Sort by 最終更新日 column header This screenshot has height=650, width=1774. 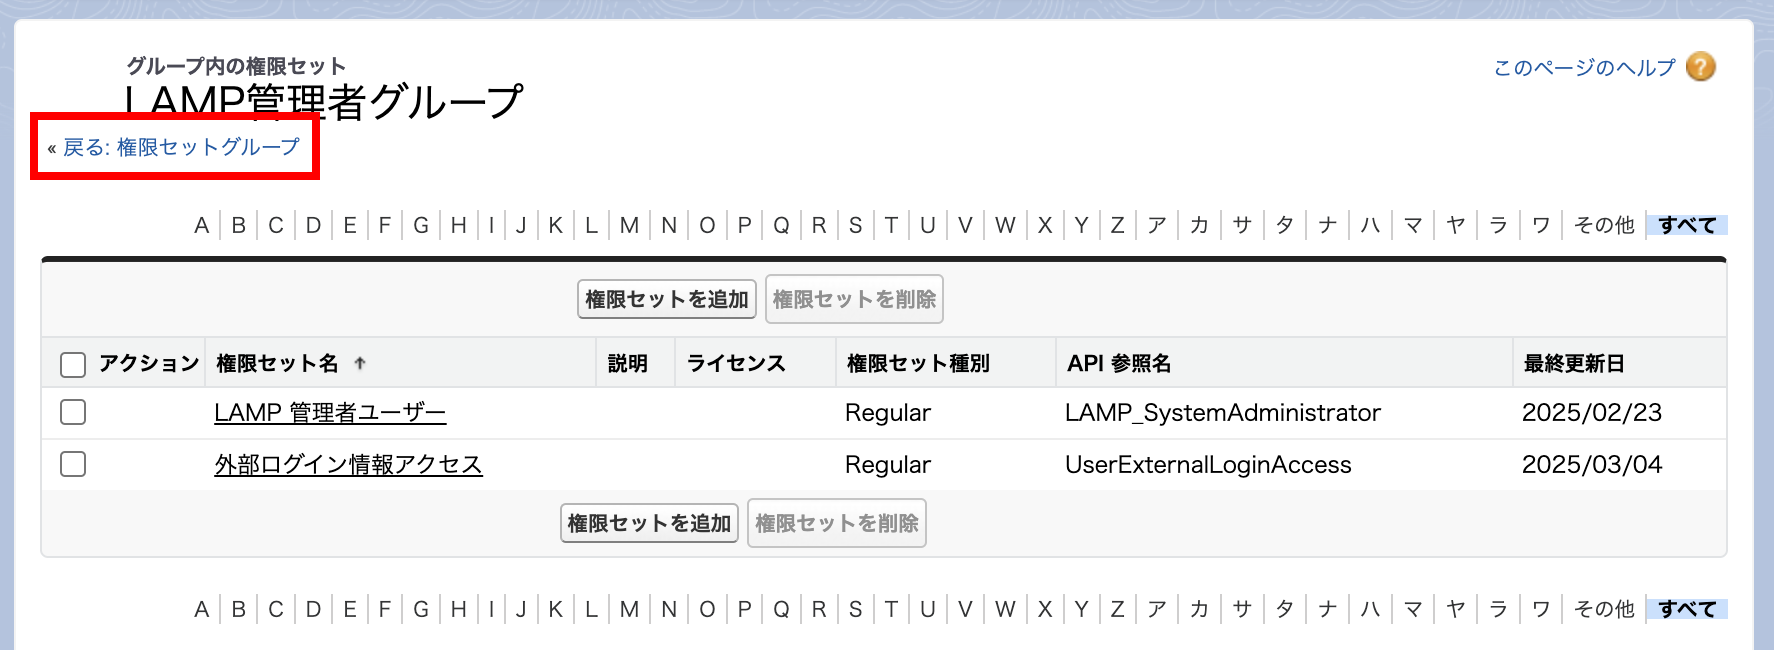(1573, 364)
